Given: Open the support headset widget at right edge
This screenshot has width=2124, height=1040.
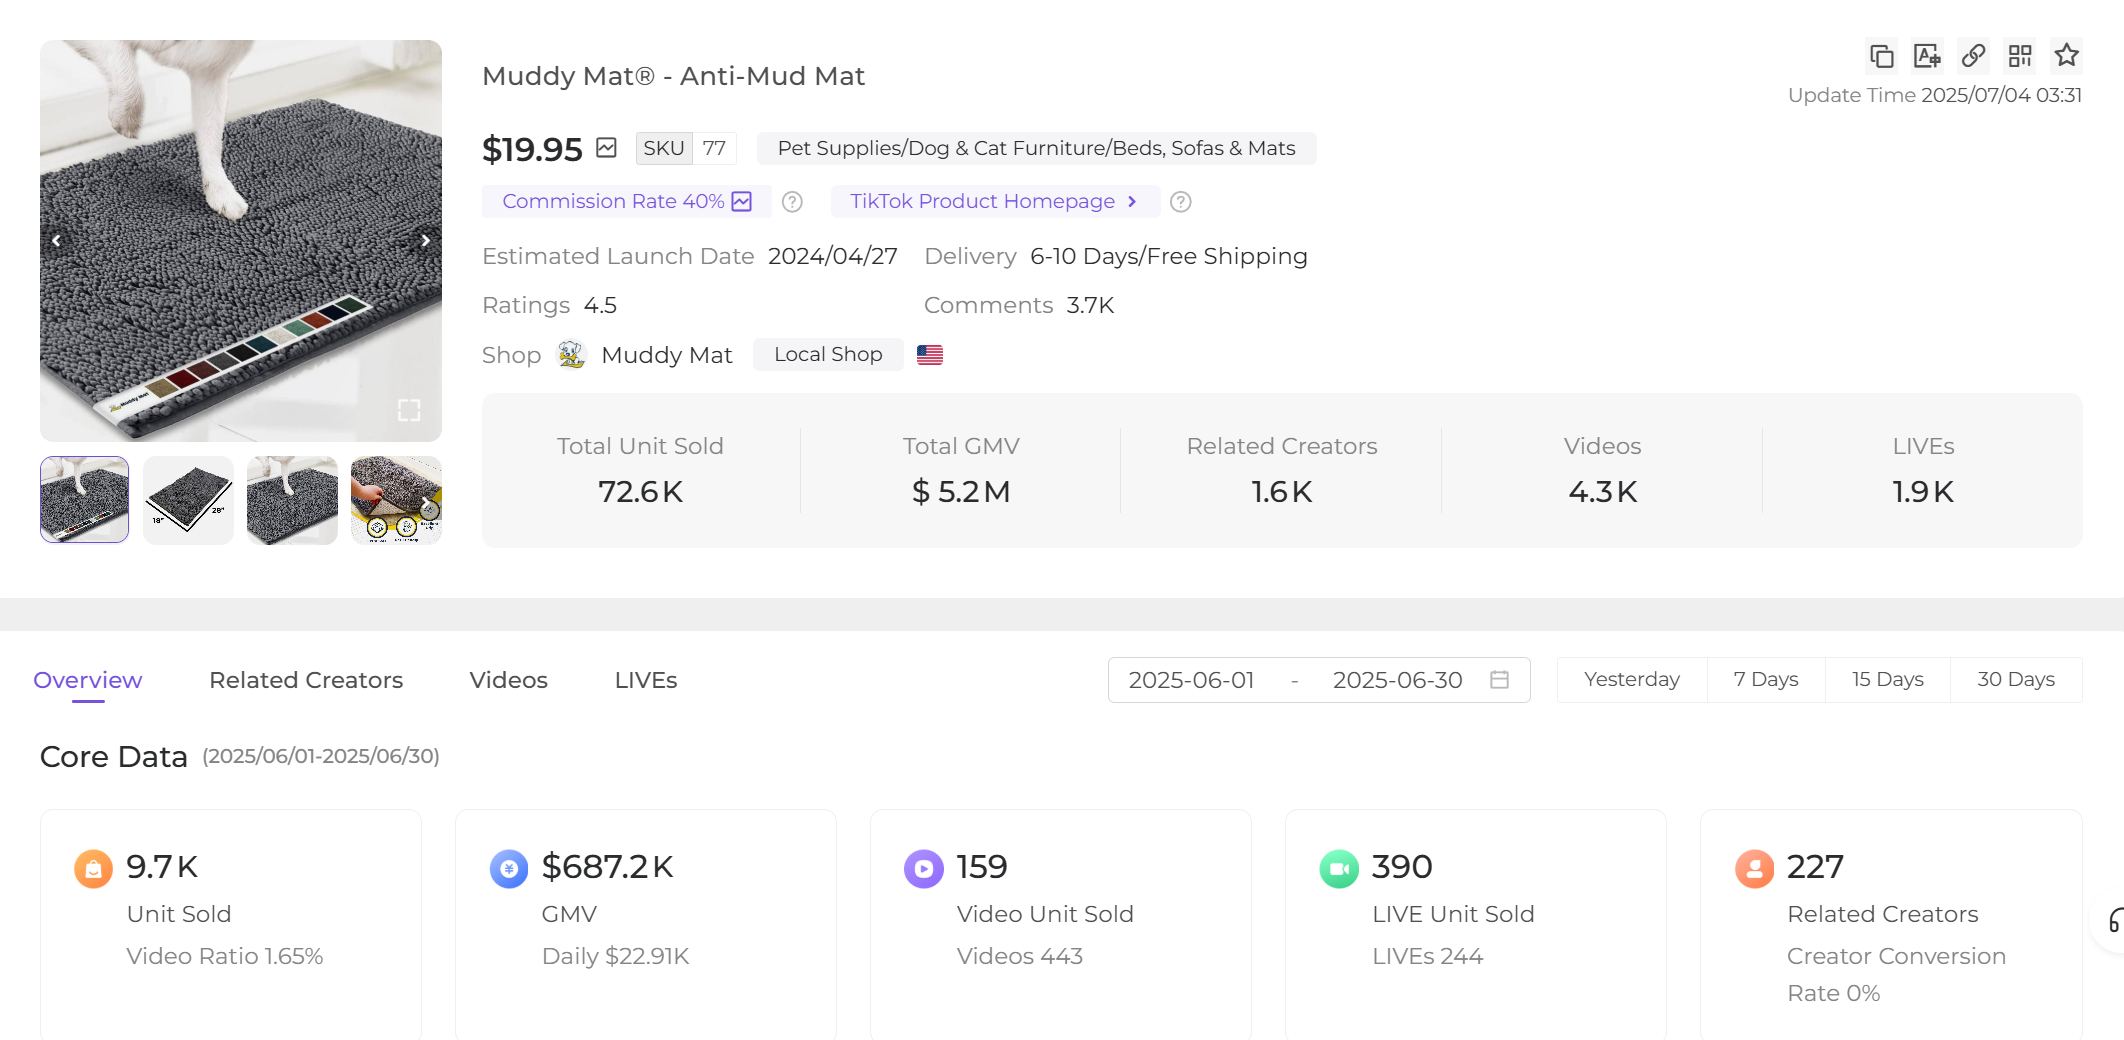Looking at the screenshot, I should [2112, 920].
